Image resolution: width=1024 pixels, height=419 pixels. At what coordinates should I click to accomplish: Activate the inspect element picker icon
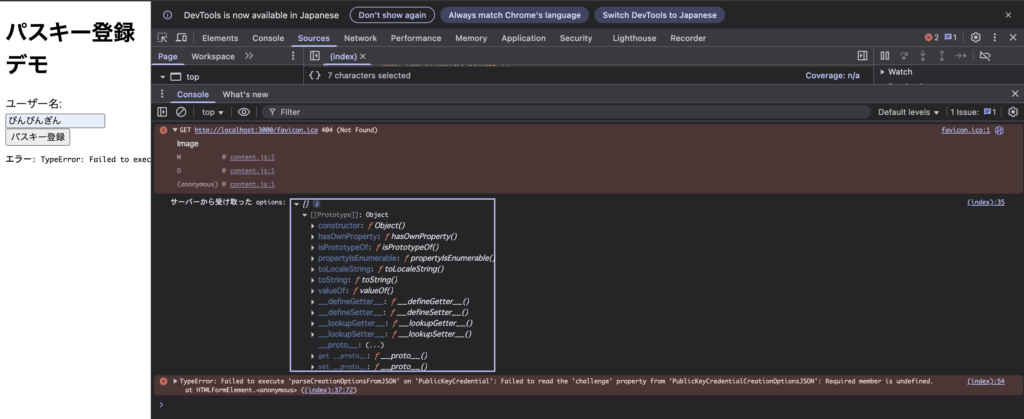click(162, 38)
